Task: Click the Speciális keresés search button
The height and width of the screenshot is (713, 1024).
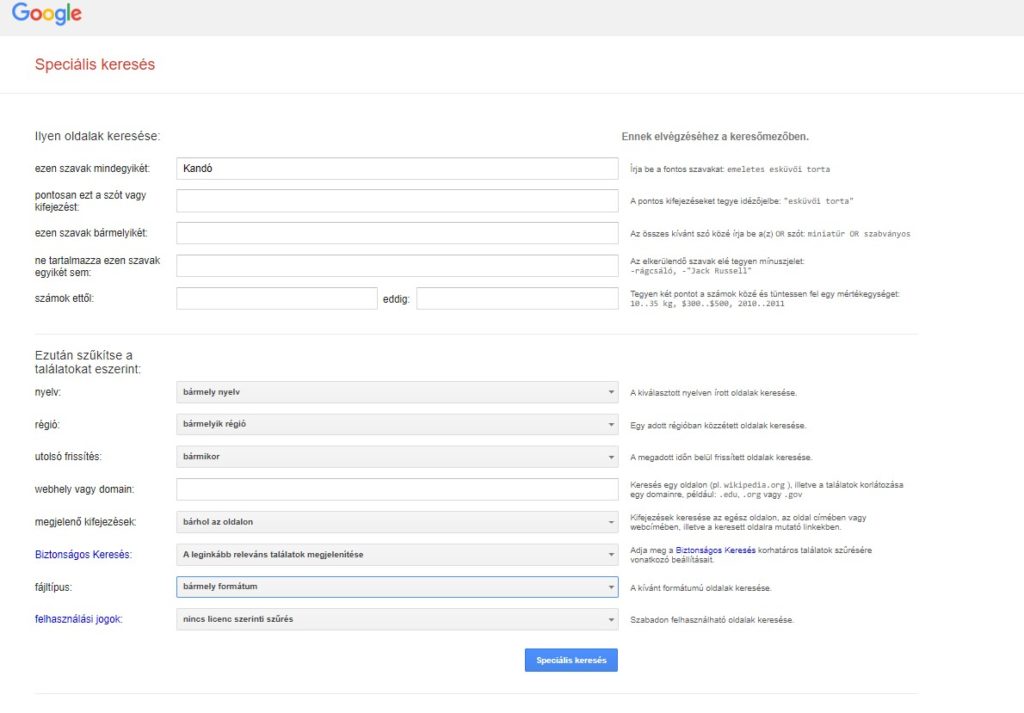Action: [x=571, y=660]
